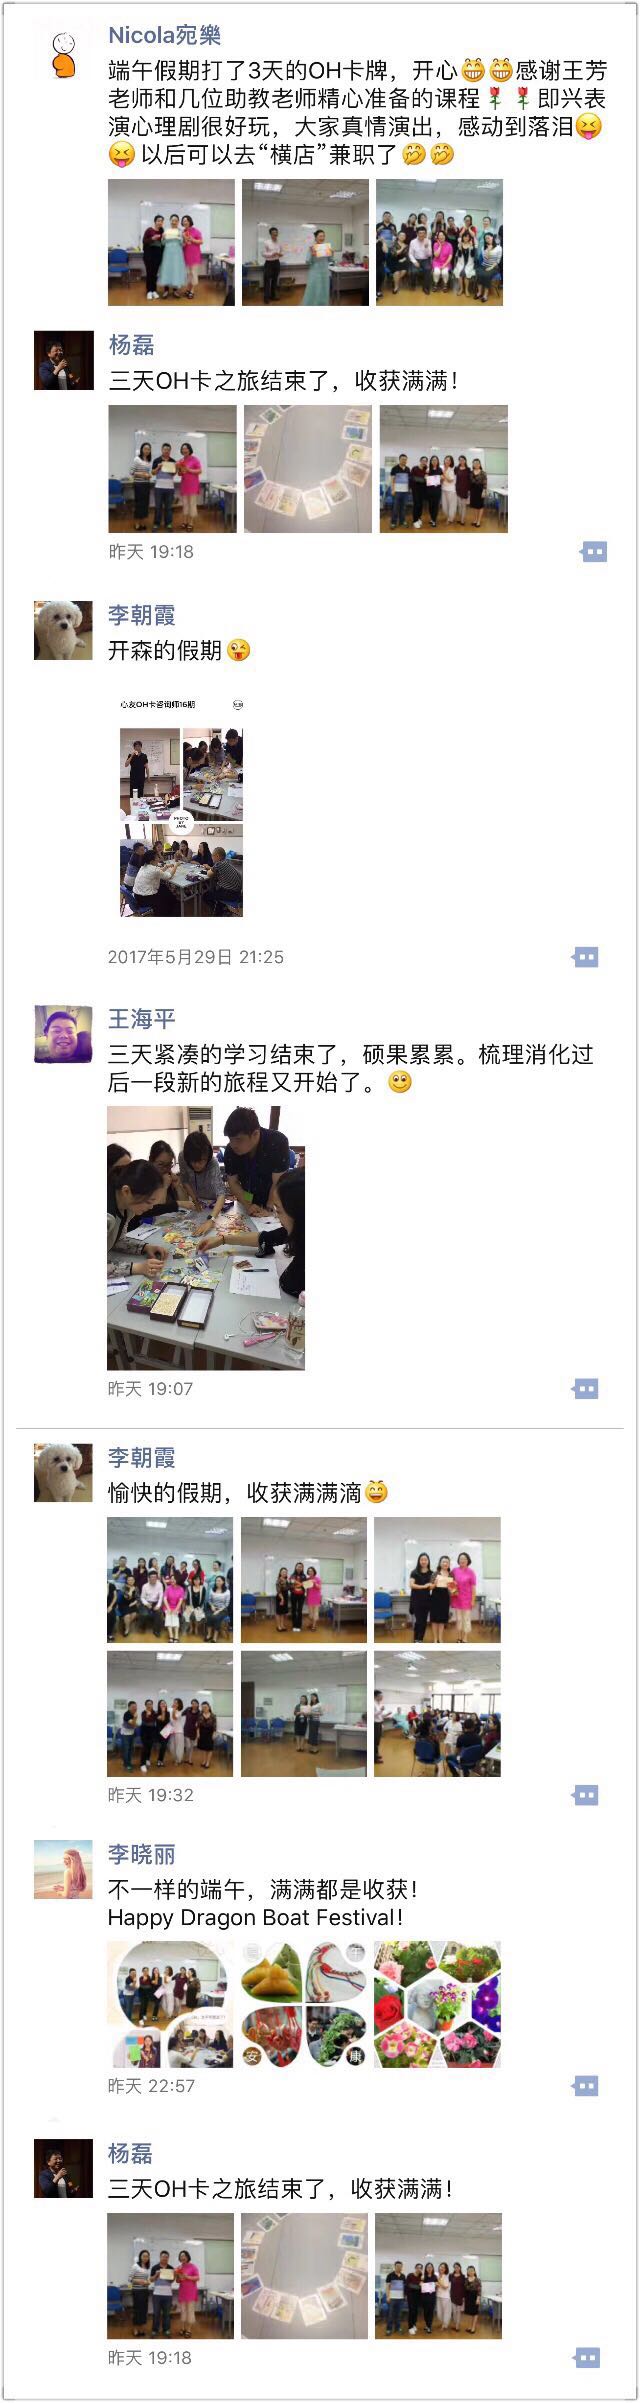The image size is (640, 2403).
Task: Click the 王海平 name link
Action: 141,1019
